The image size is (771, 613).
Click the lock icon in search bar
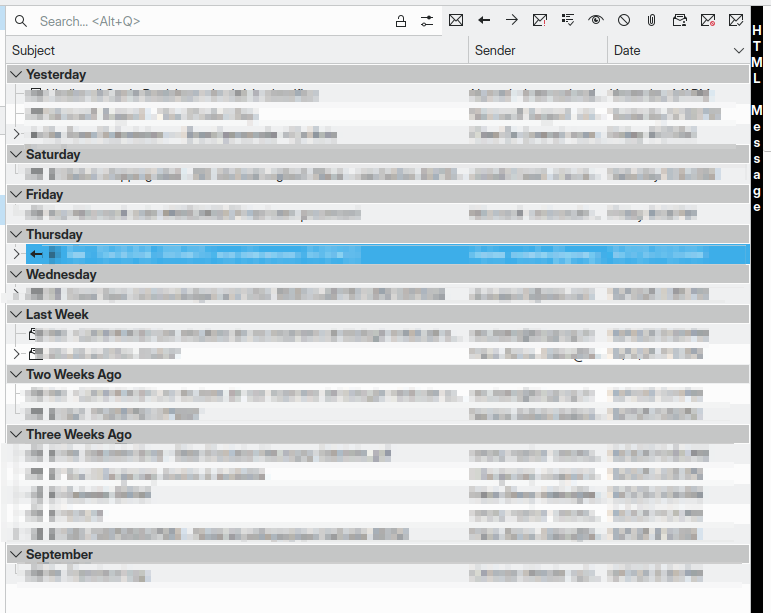[x=401, y=21]
